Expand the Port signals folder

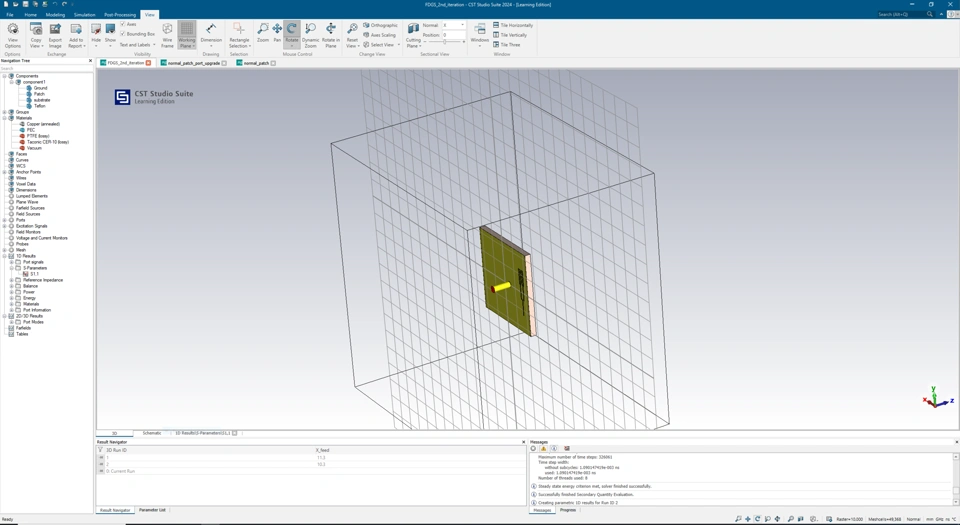[11, 262]
